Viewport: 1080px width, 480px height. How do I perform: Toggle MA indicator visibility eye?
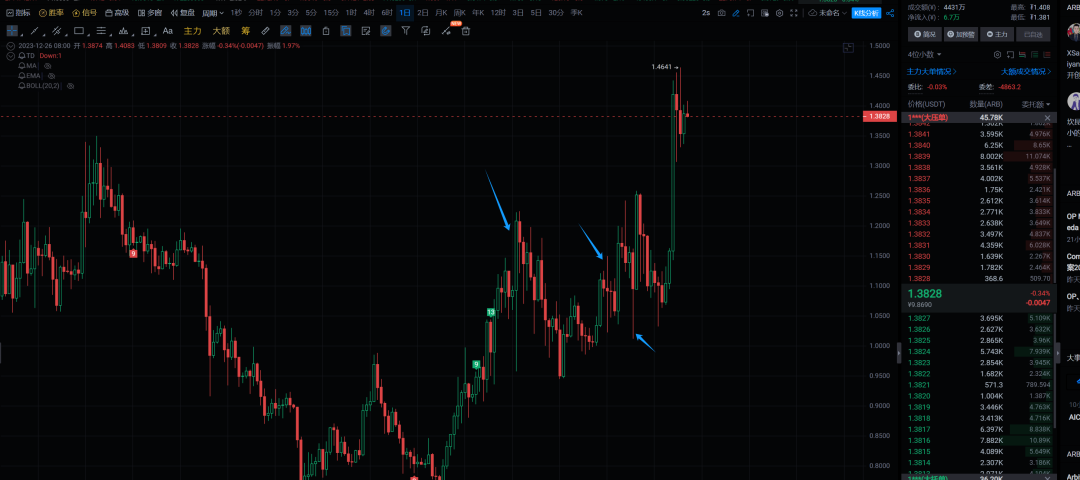click(x=48, y=65)
